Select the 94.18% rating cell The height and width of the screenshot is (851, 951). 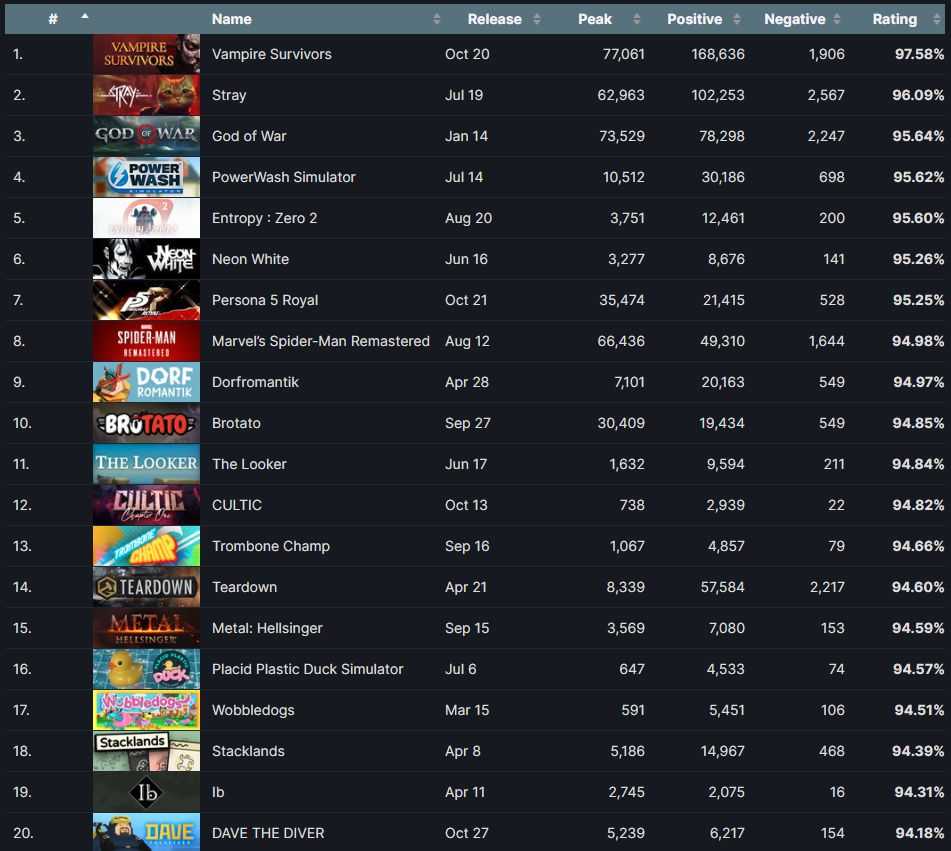coord(919,833)
